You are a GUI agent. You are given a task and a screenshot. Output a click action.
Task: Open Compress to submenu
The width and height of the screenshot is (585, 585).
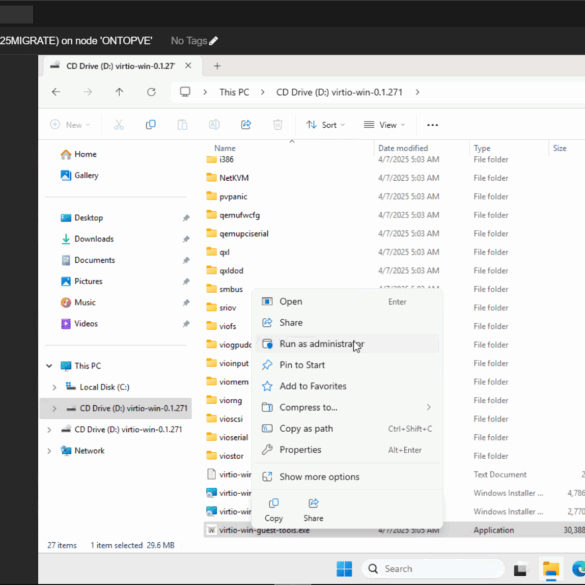coord(347,407)
